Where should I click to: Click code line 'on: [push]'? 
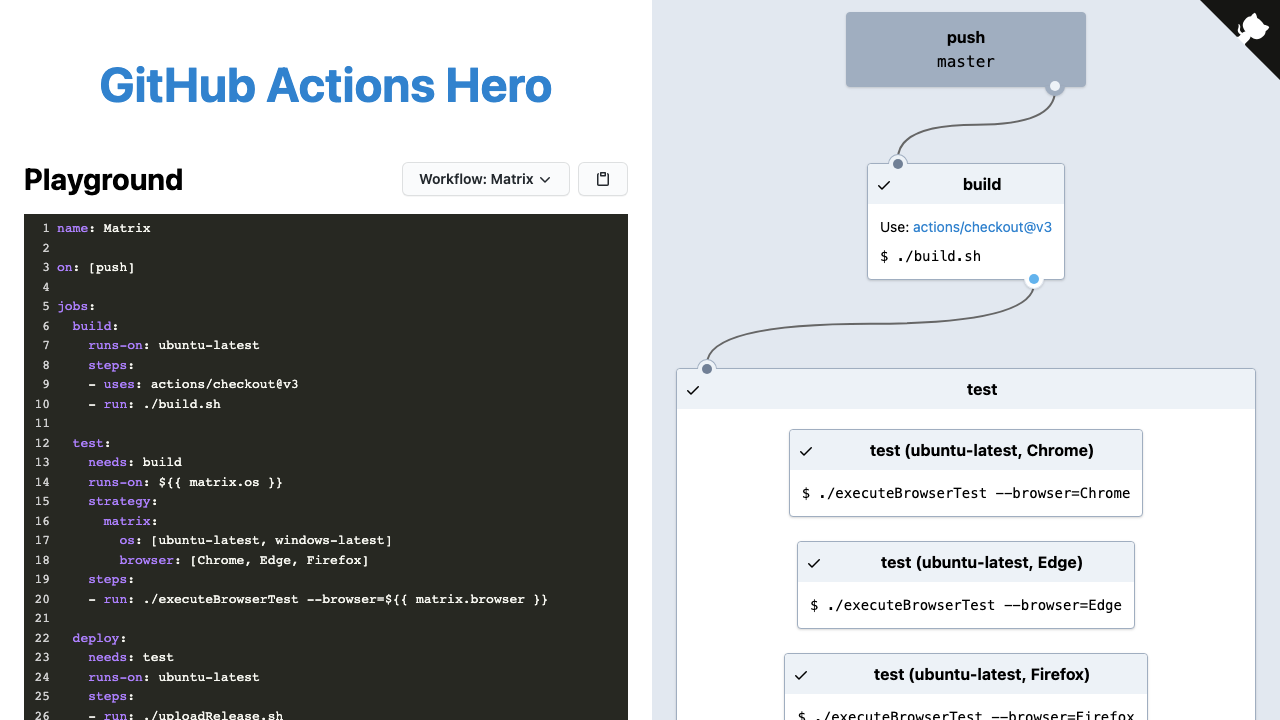pyautogui.click(x=96, y=267)
